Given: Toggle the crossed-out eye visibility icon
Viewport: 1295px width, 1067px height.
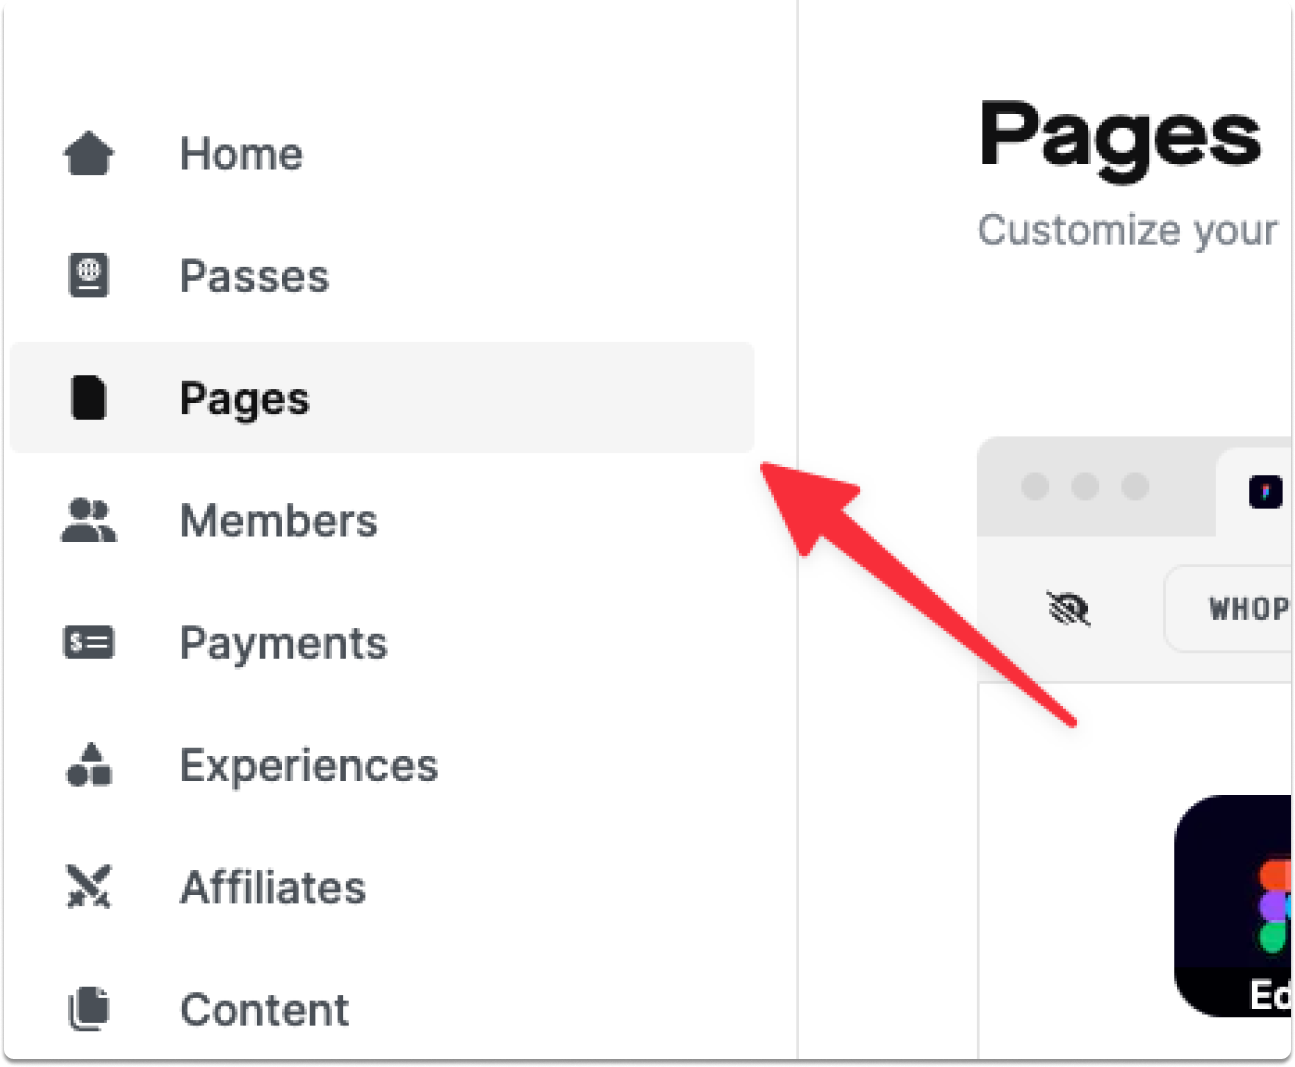Looking at the screenshot, I should tap(1069, 608).
